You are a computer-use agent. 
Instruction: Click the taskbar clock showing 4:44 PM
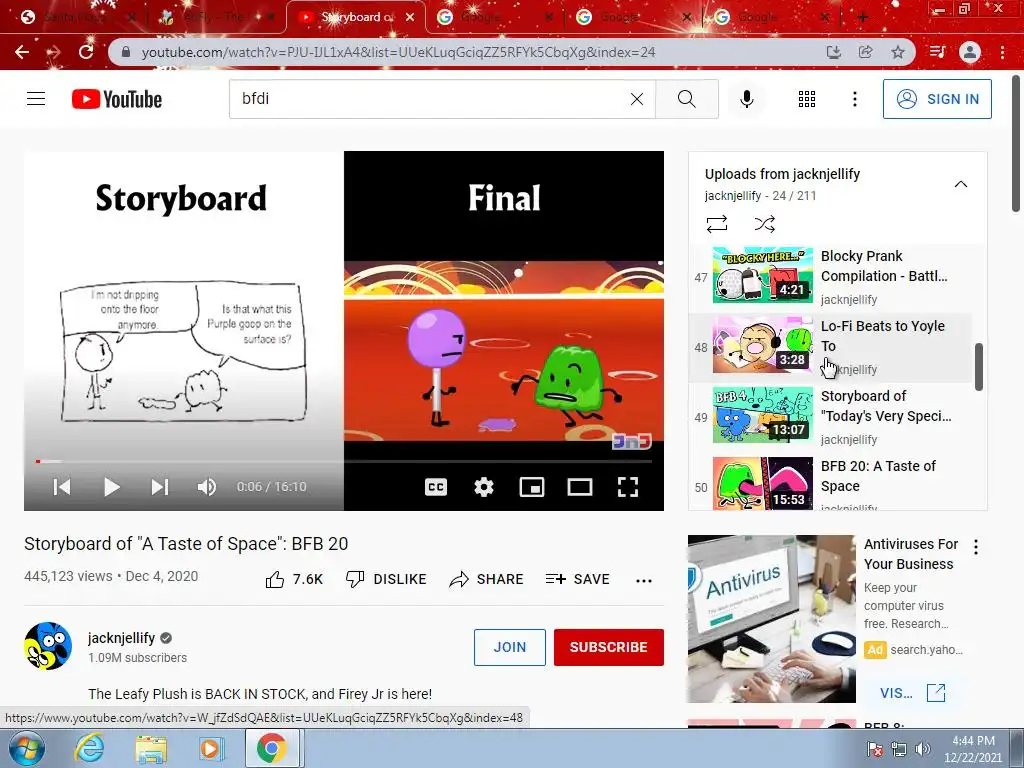tap(973, 749)
